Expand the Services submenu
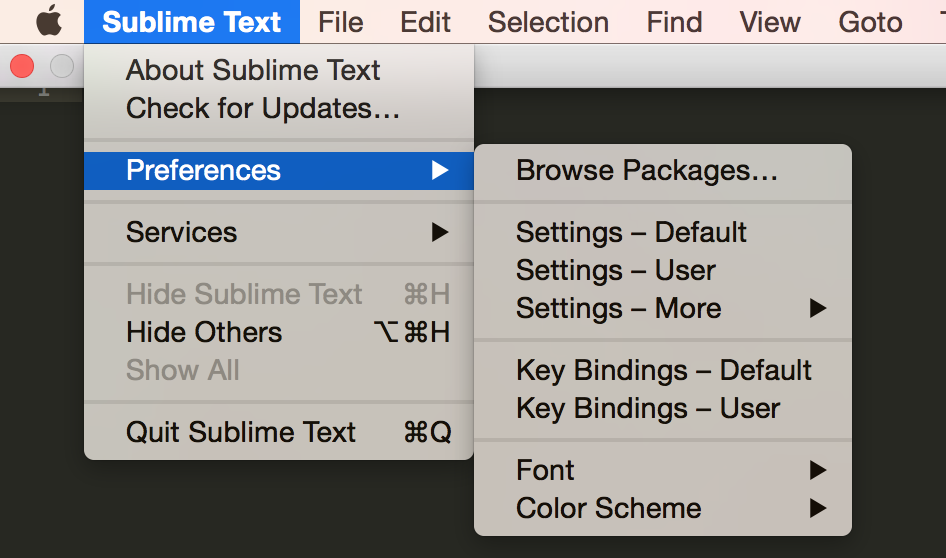 (x=279, y=232)
